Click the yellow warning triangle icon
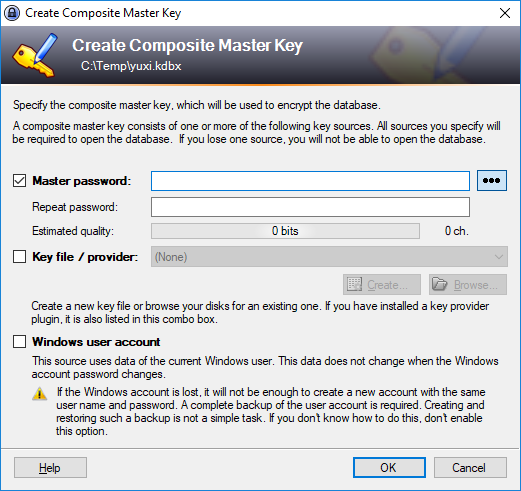This screenshot has height=491, width=521. 40,393
